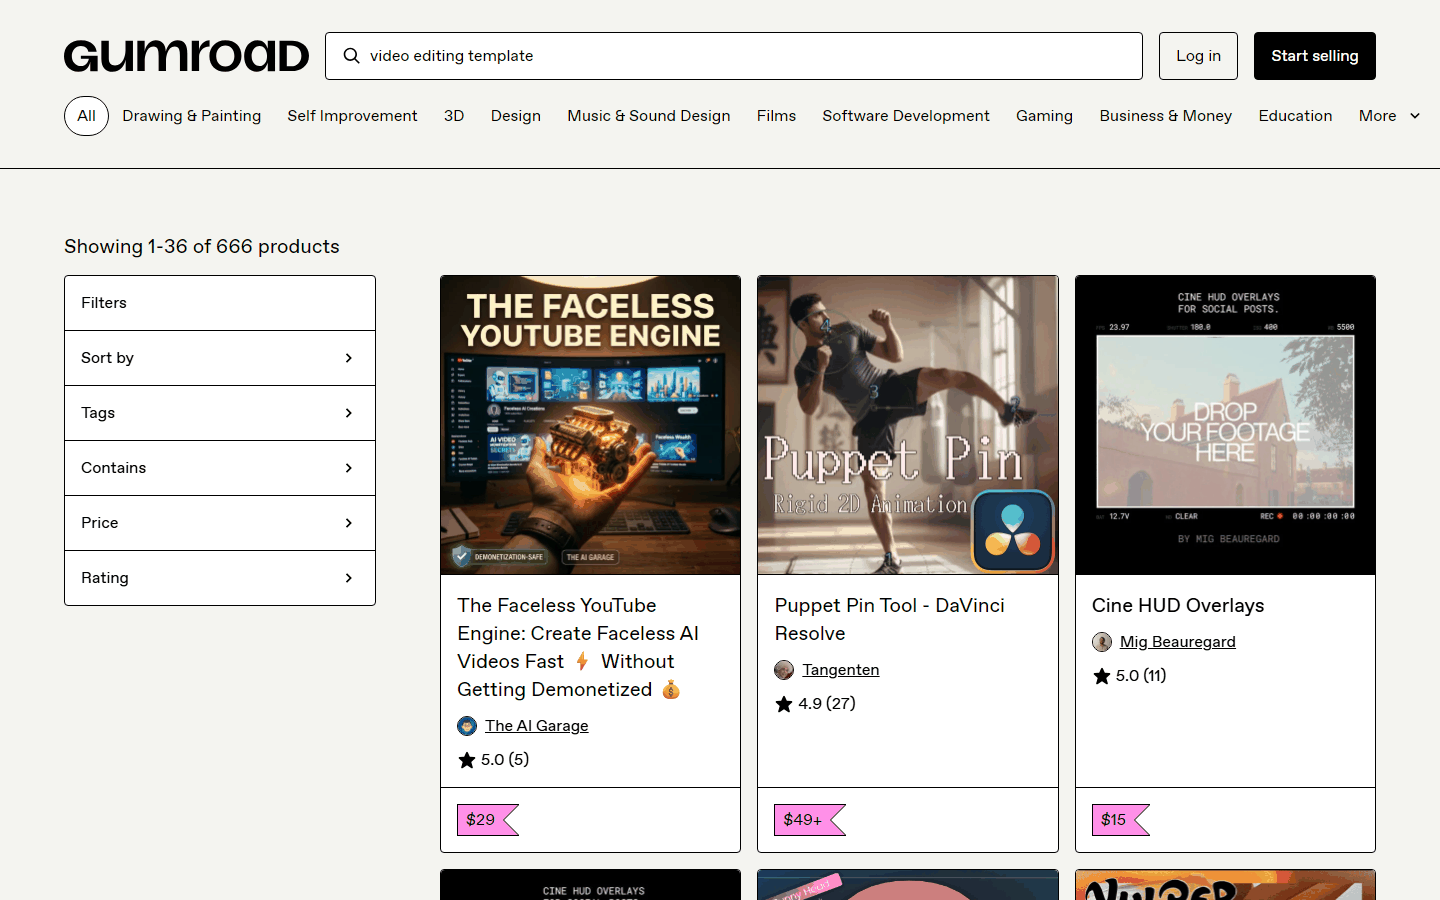Image resolution: width=1440 pixels, height=900 pixels.
Task: Click the star icon beside 5.0 (11)
Action: pos(1102,676)
